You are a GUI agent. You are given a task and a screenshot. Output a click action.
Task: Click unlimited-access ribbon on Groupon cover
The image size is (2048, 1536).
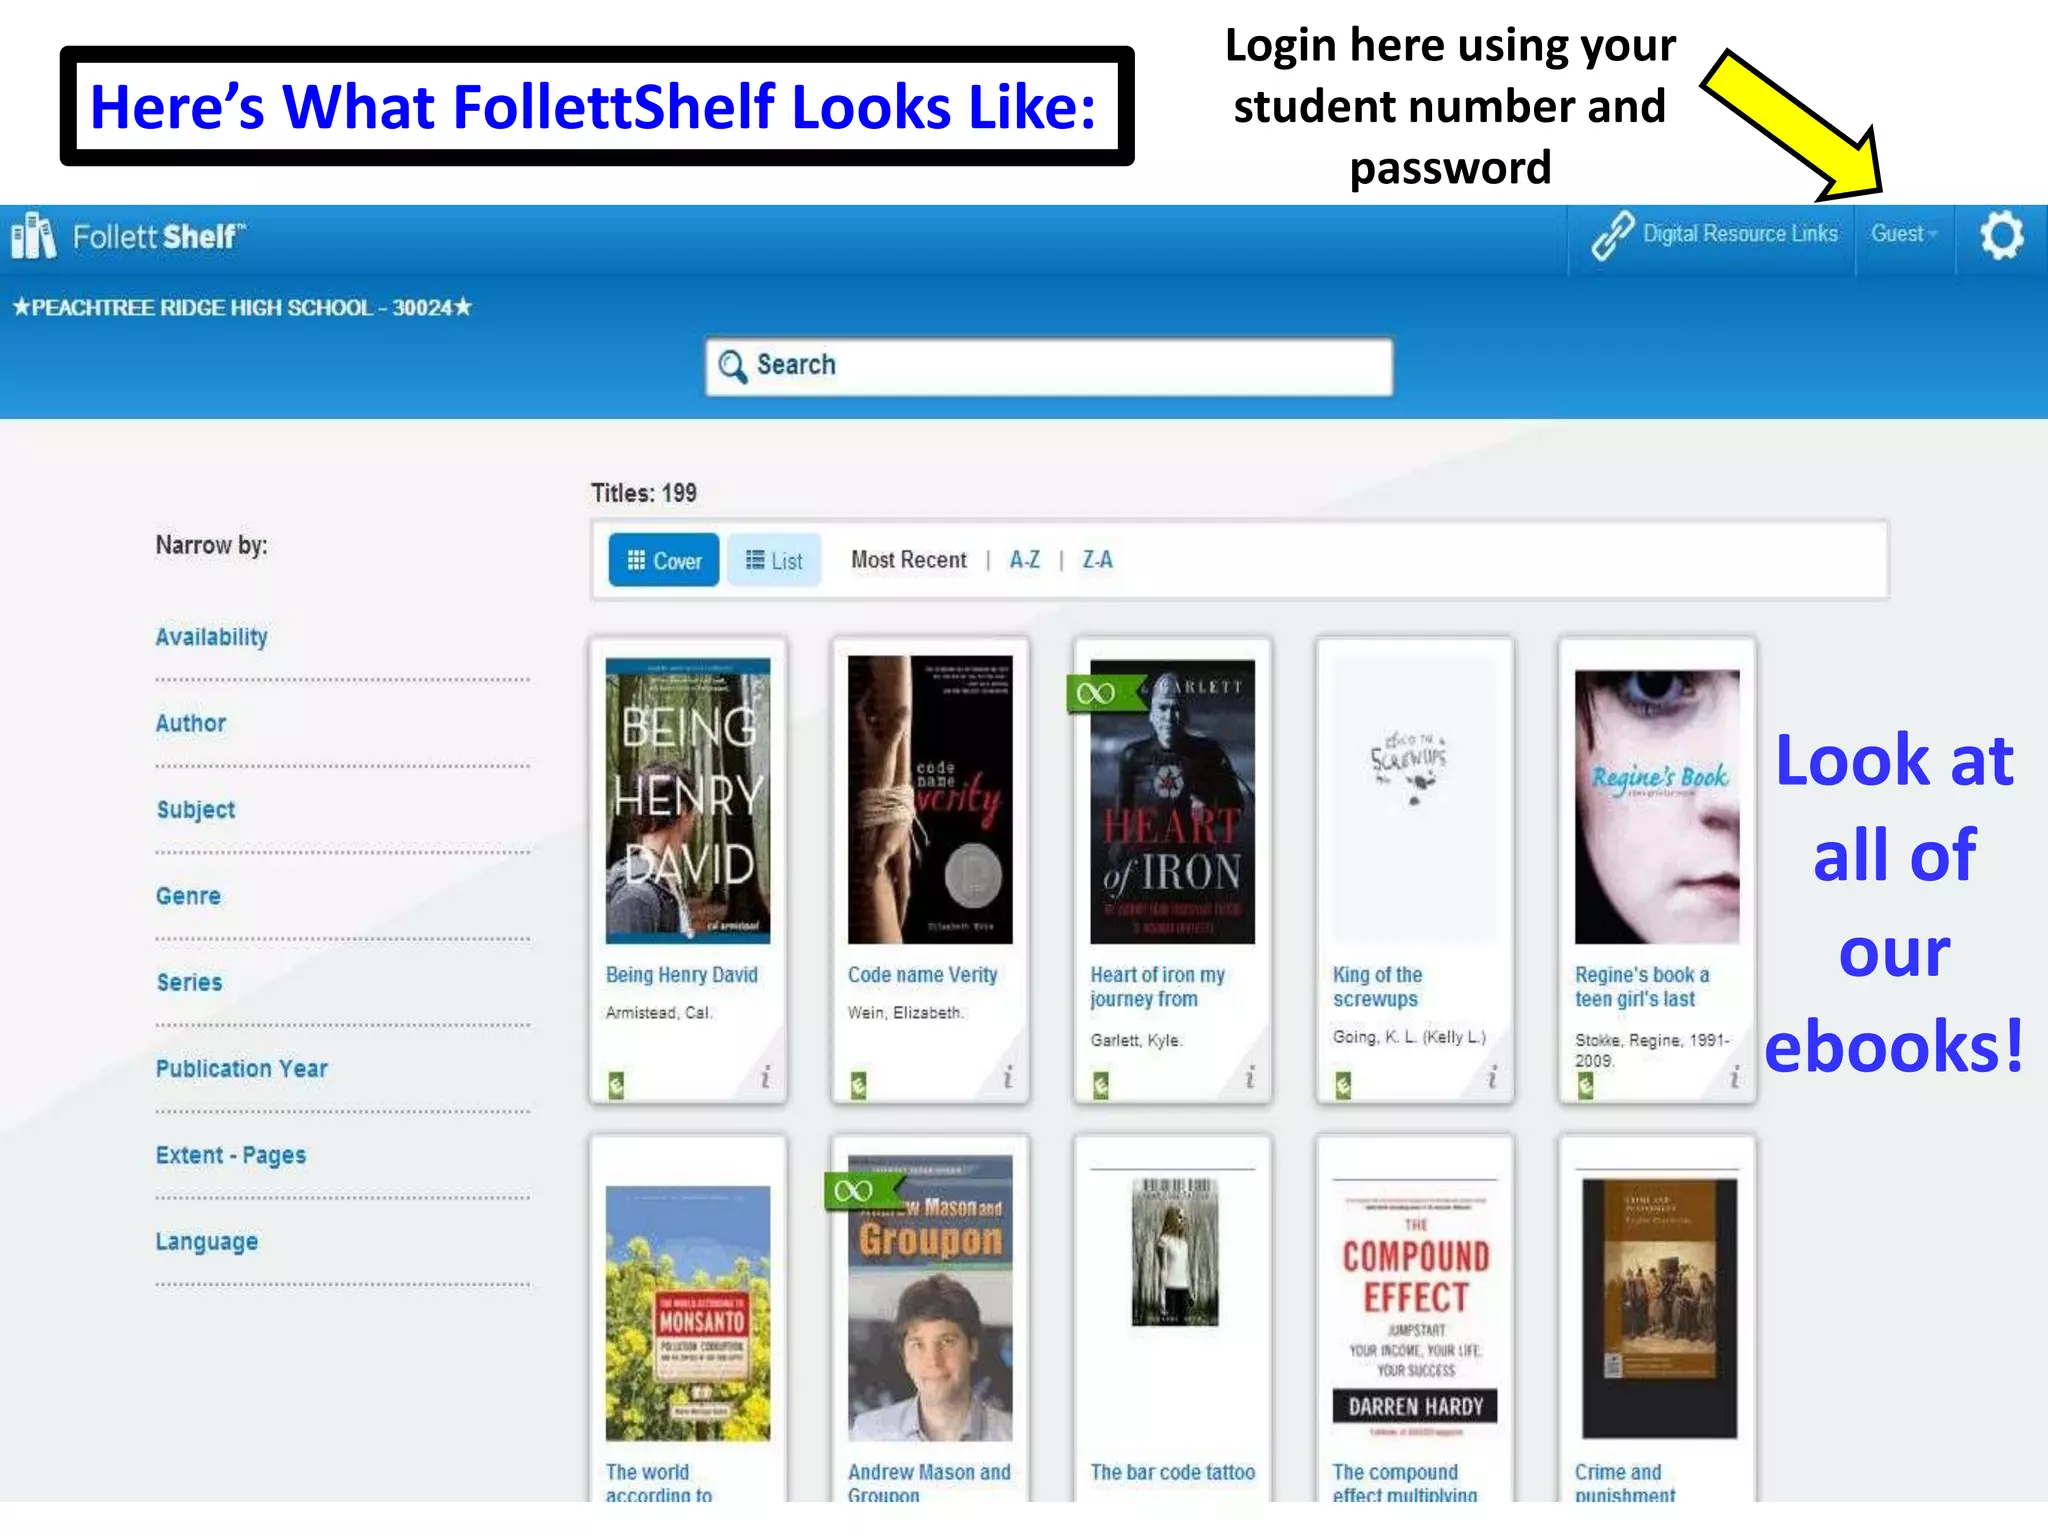[x=862, y=1190]
